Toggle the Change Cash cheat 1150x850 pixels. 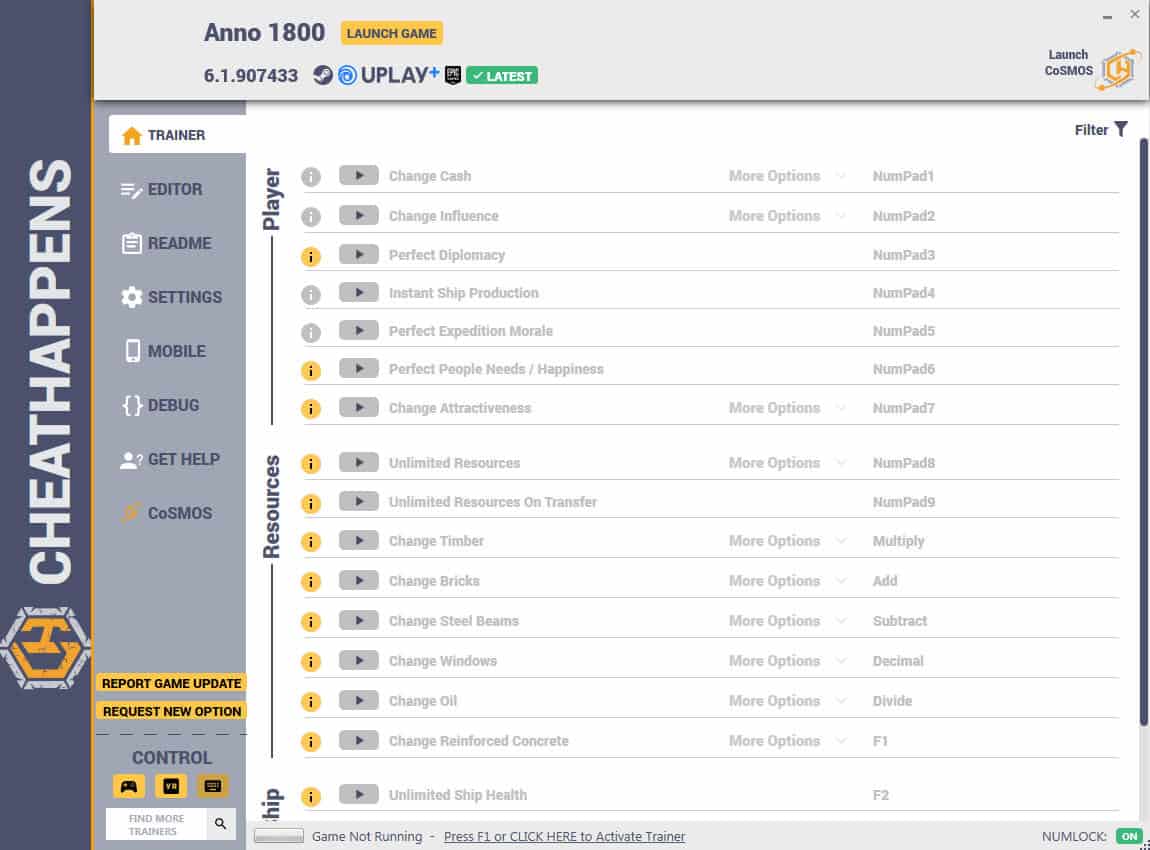(x=359, y=176)
